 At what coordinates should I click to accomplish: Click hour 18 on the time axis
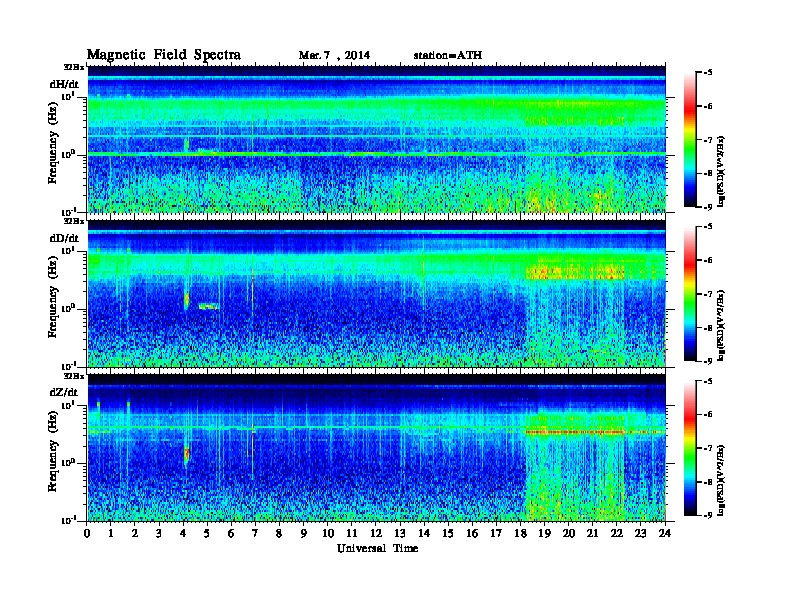coord(520,534)
